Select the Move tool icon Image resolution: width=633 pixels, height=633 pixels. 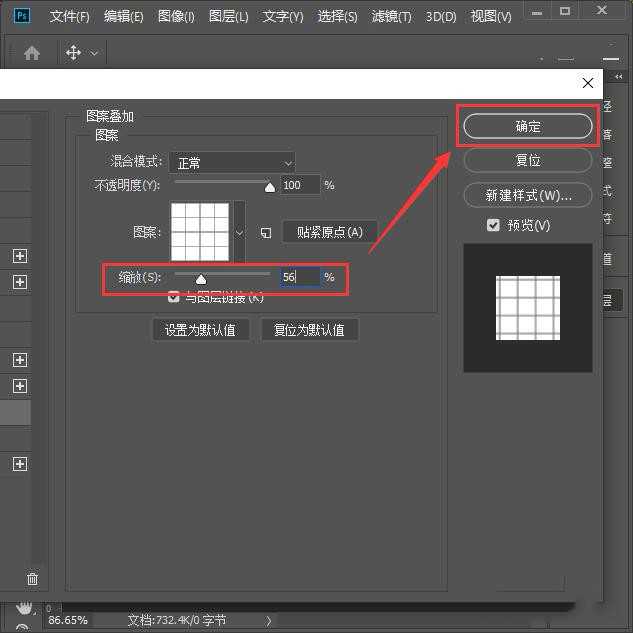point(74,53)
